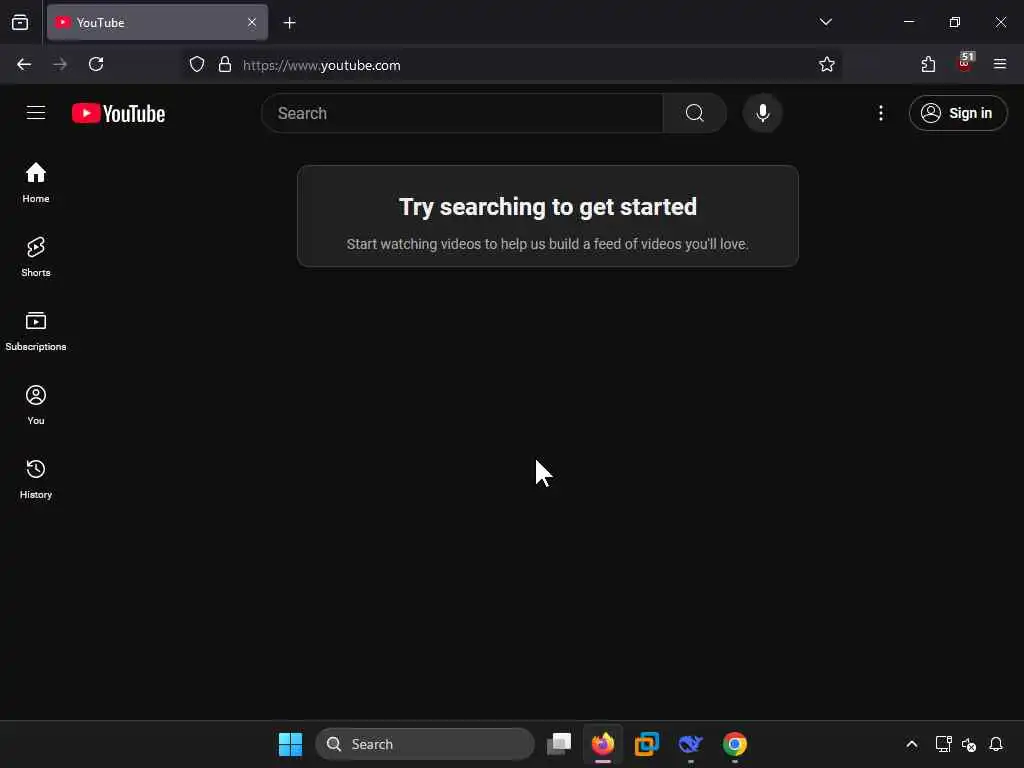Viewport: 1024px width, 768px height.
Task: Start voice search with the microphone icon
Action: click(x=762, y=113)
